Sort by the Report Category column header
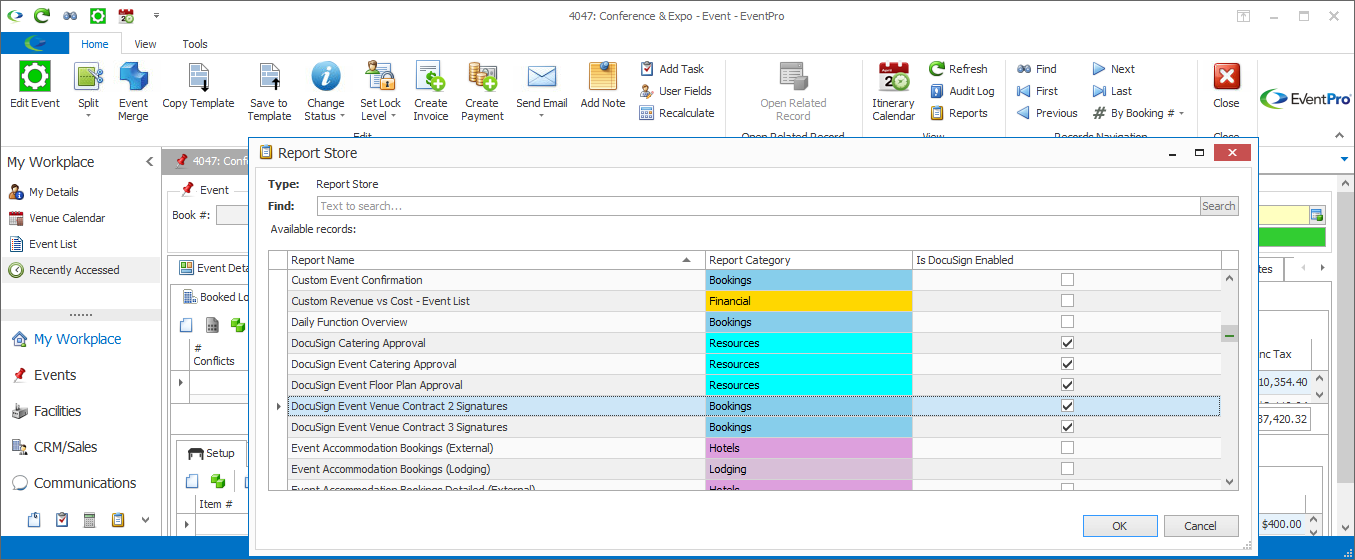 coord(808,260)
